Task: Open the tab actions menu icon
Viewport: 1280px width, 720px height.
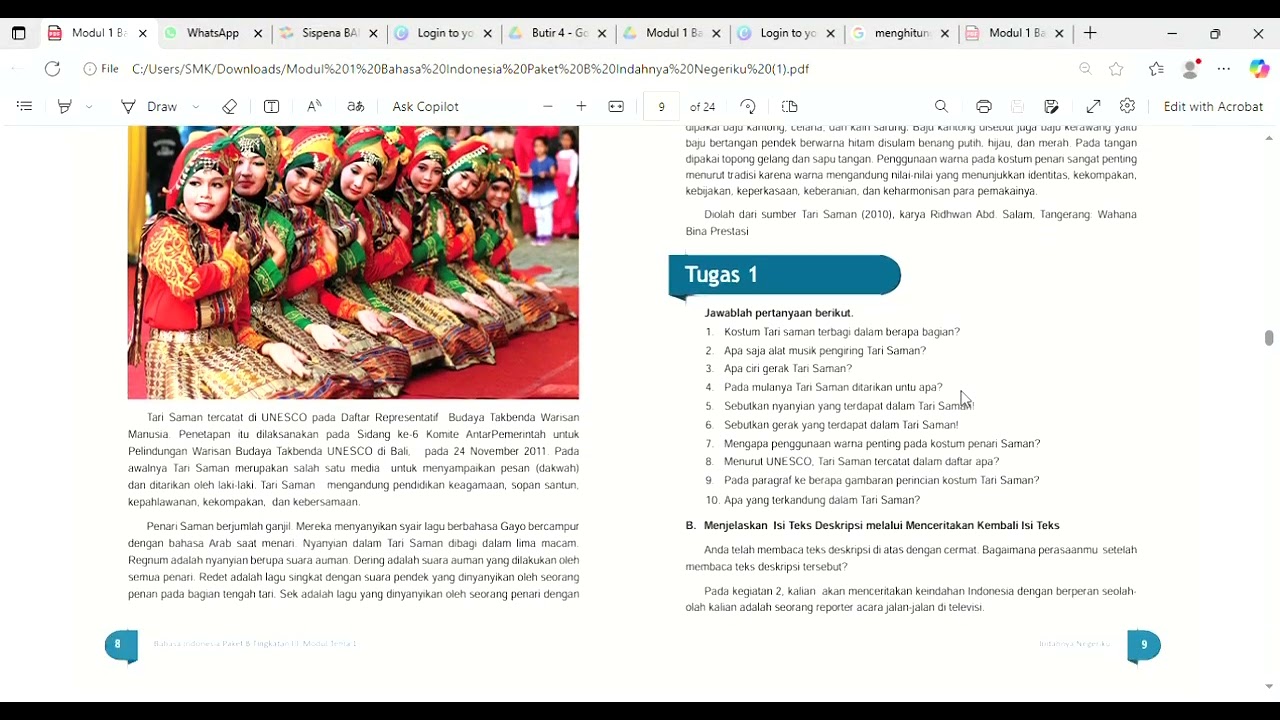Action: click(18, 33)
